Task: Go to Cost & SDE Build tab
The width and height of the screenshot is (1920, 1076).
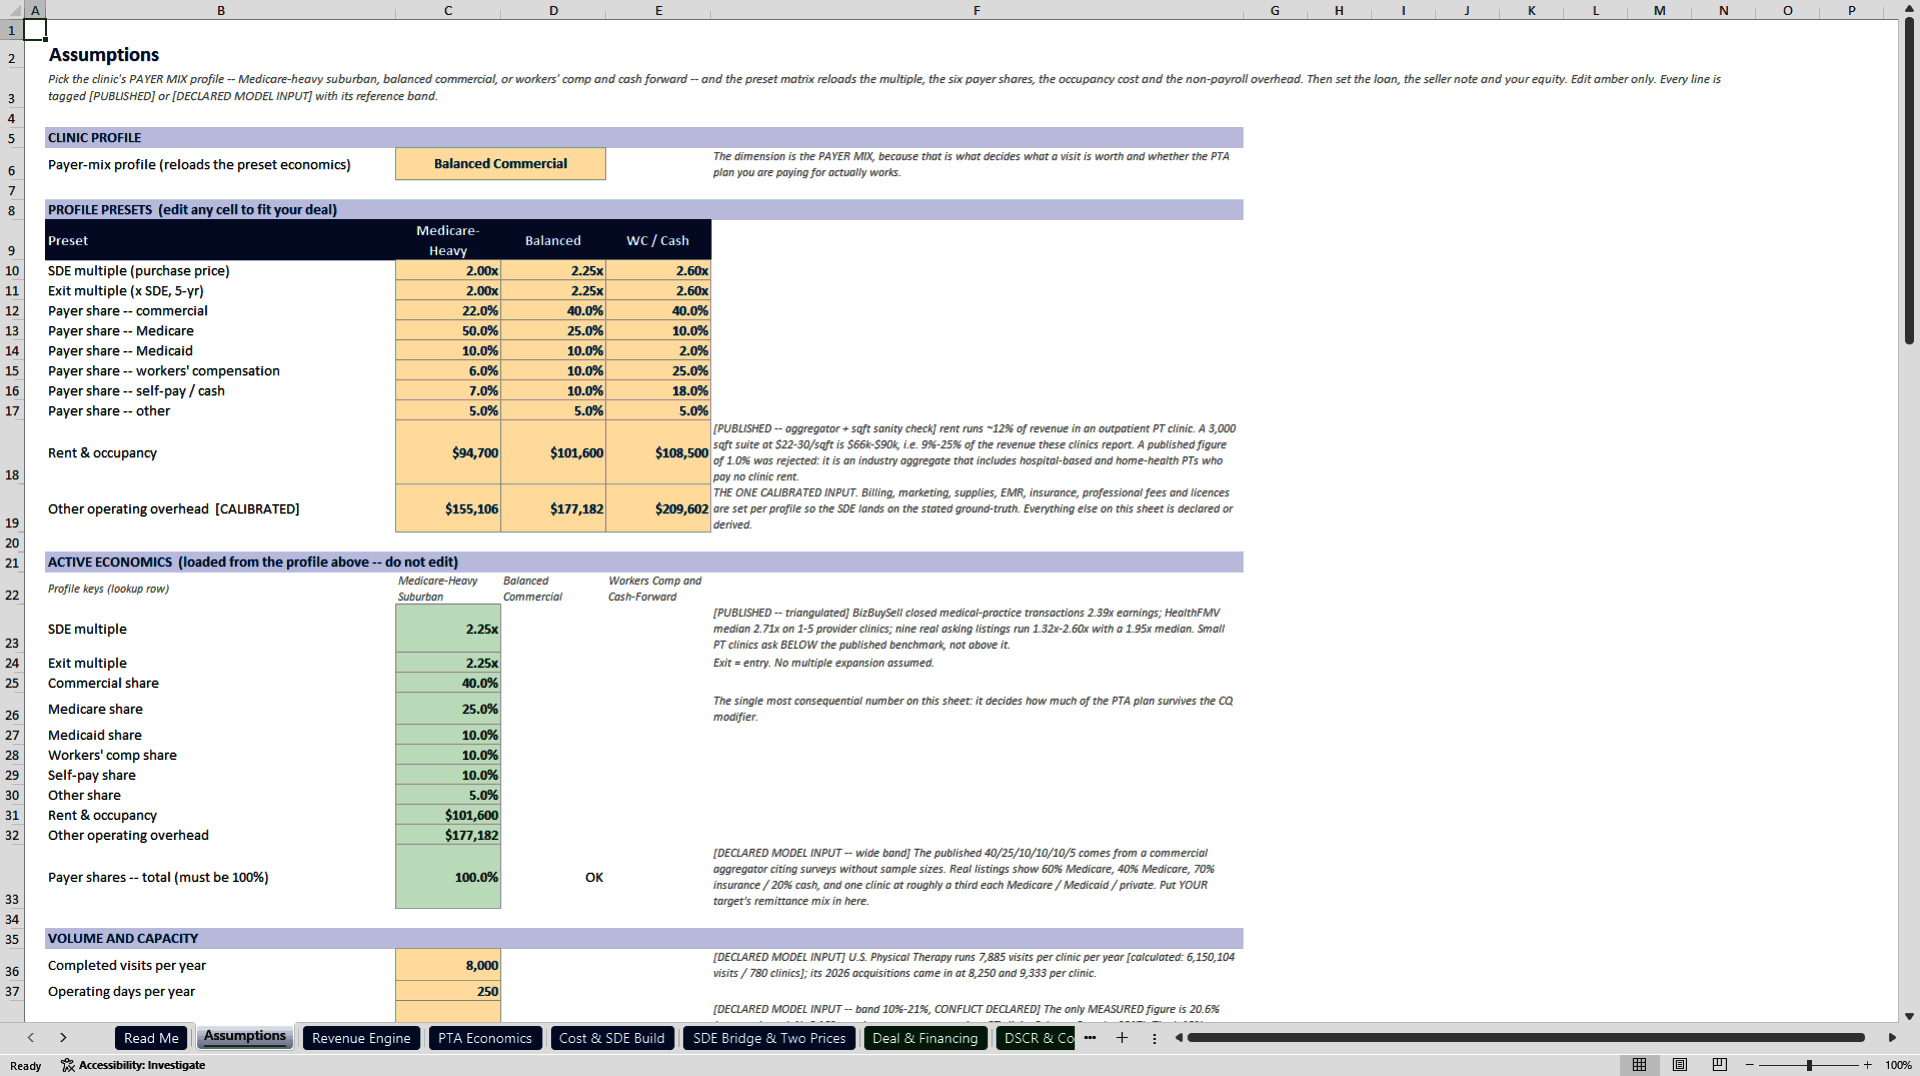Action: pyautogui.click(x=612, y=1038)
